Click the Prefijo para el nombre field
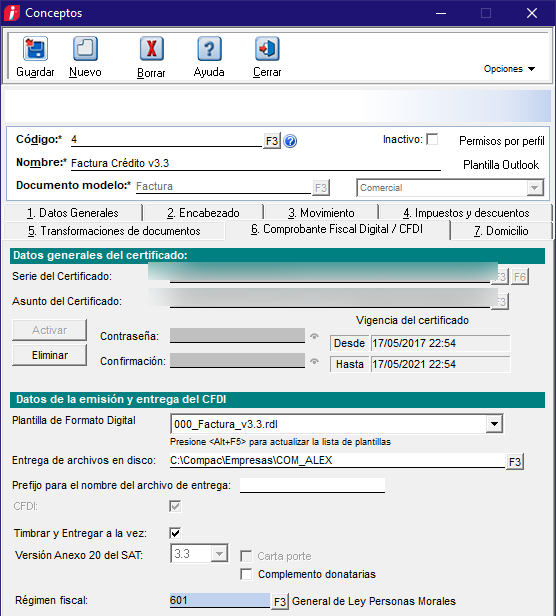This screenshot has height=616, width=556. (312, 485)
